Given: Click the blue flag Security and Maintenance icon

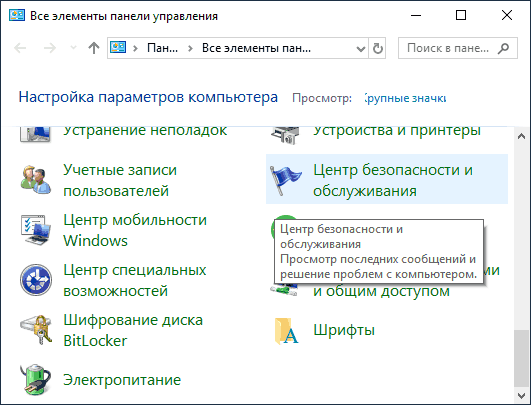Looking at the screenshot, I should (285, 180).
